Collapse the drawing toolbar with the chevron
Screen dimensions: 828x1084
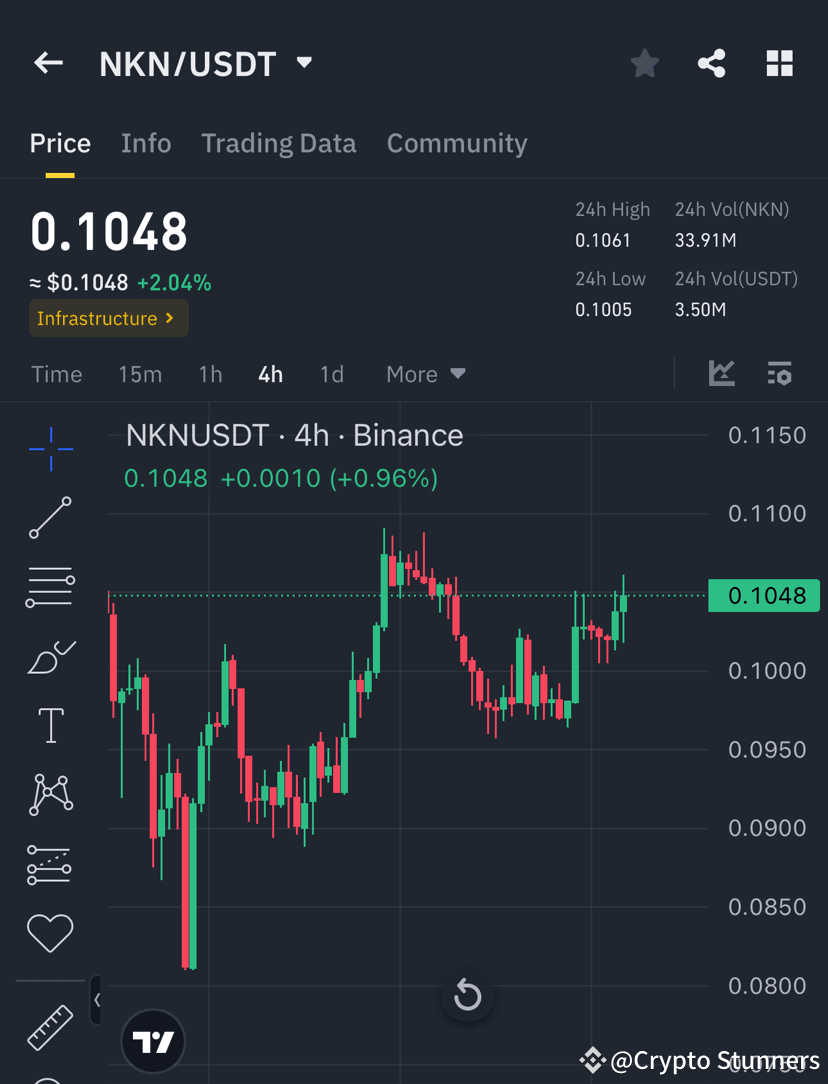point(96,999)
